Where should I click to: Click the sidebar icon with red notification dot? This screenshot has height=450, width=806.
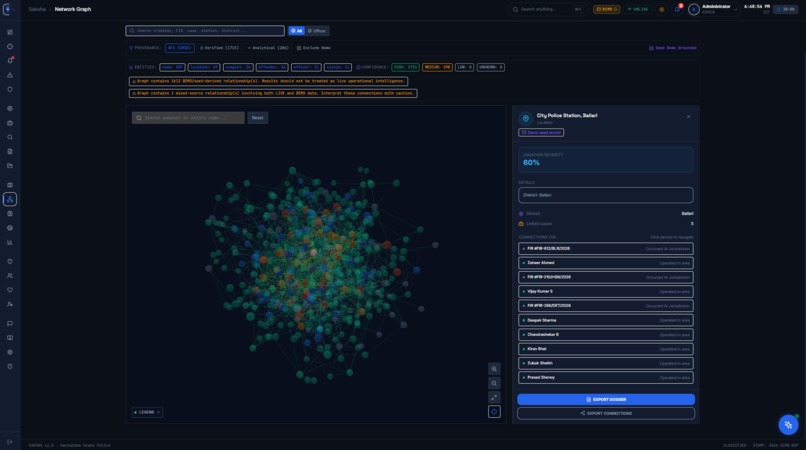tap(10, 61)
